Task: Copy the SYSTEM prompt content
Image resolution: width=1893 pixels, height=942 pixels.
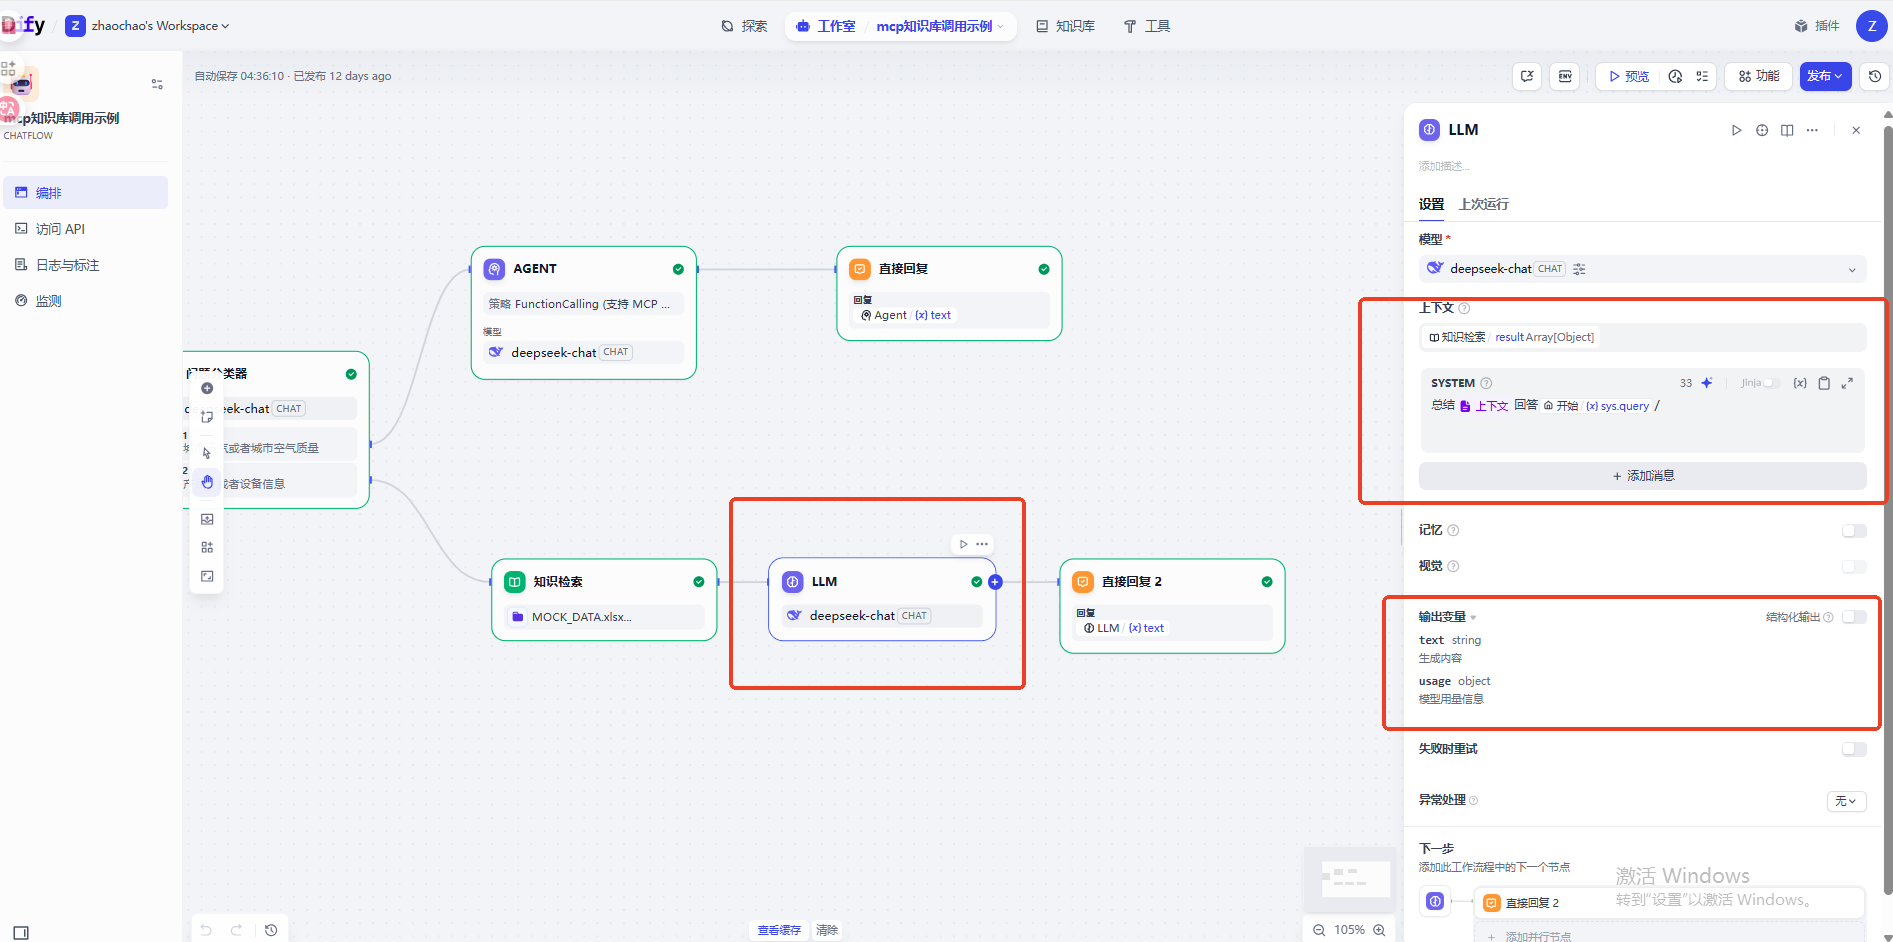Action: coord(1824,383)
